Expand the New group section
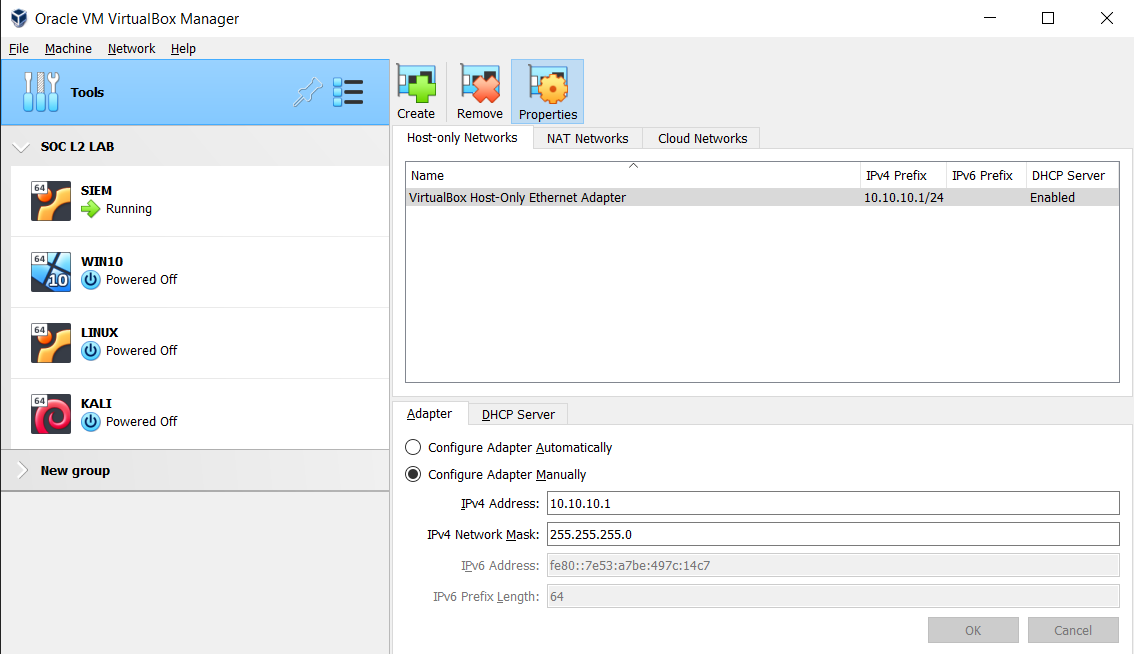Image resolution: width=1134 pixels, height=654 pixels. coord(22,469)
